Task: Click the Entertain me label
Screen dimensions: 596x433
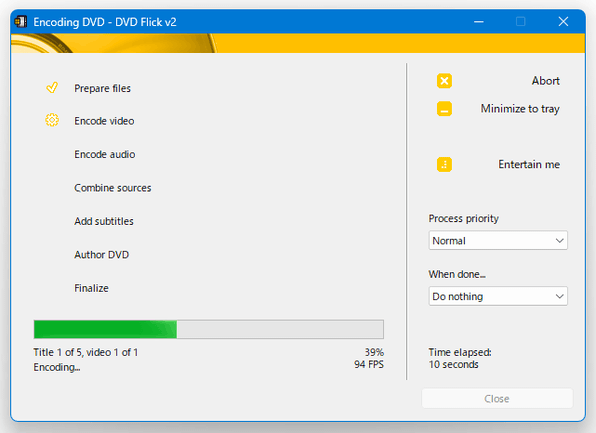Action: (x=529, y=164)
